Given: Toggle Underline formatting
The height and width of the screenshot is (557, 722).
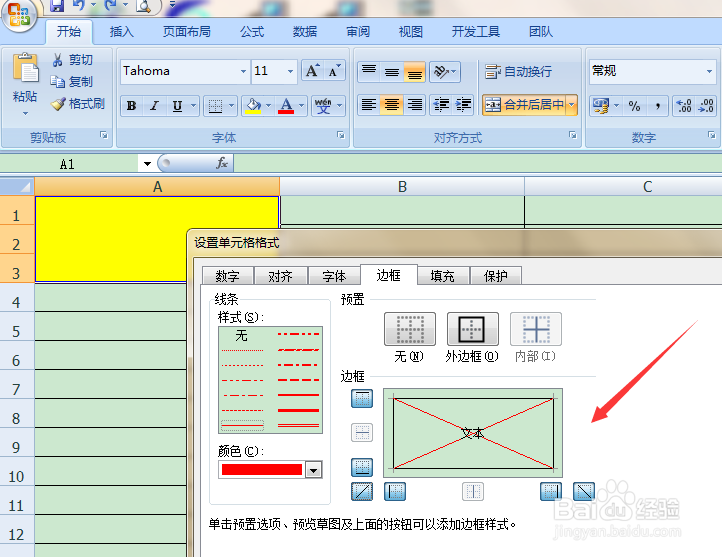Looking at the screenshot, I should [177, 106].
